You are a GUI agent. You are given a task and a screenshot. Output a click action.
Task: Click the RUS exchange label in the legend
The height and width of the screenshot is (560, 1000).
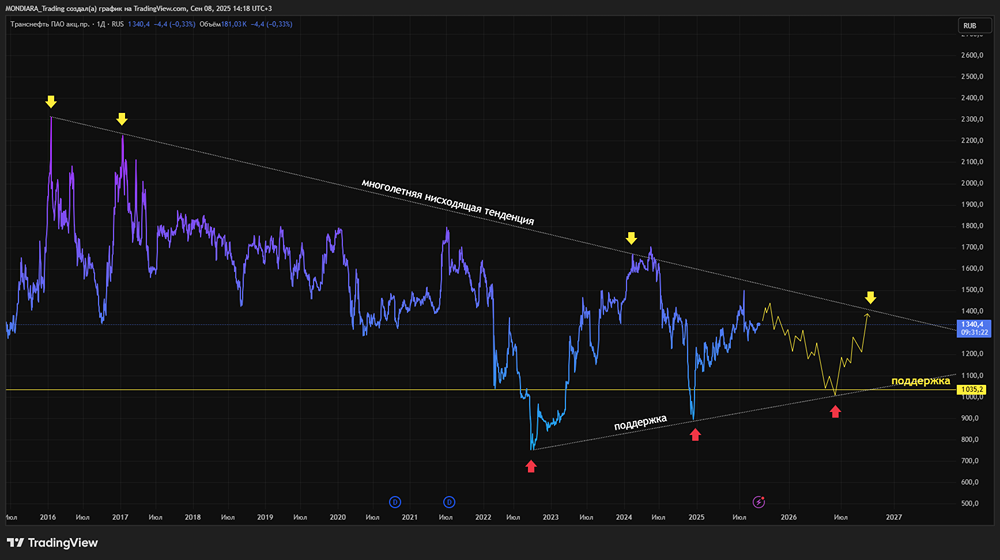pyautogui.click(x=117, y=24)
